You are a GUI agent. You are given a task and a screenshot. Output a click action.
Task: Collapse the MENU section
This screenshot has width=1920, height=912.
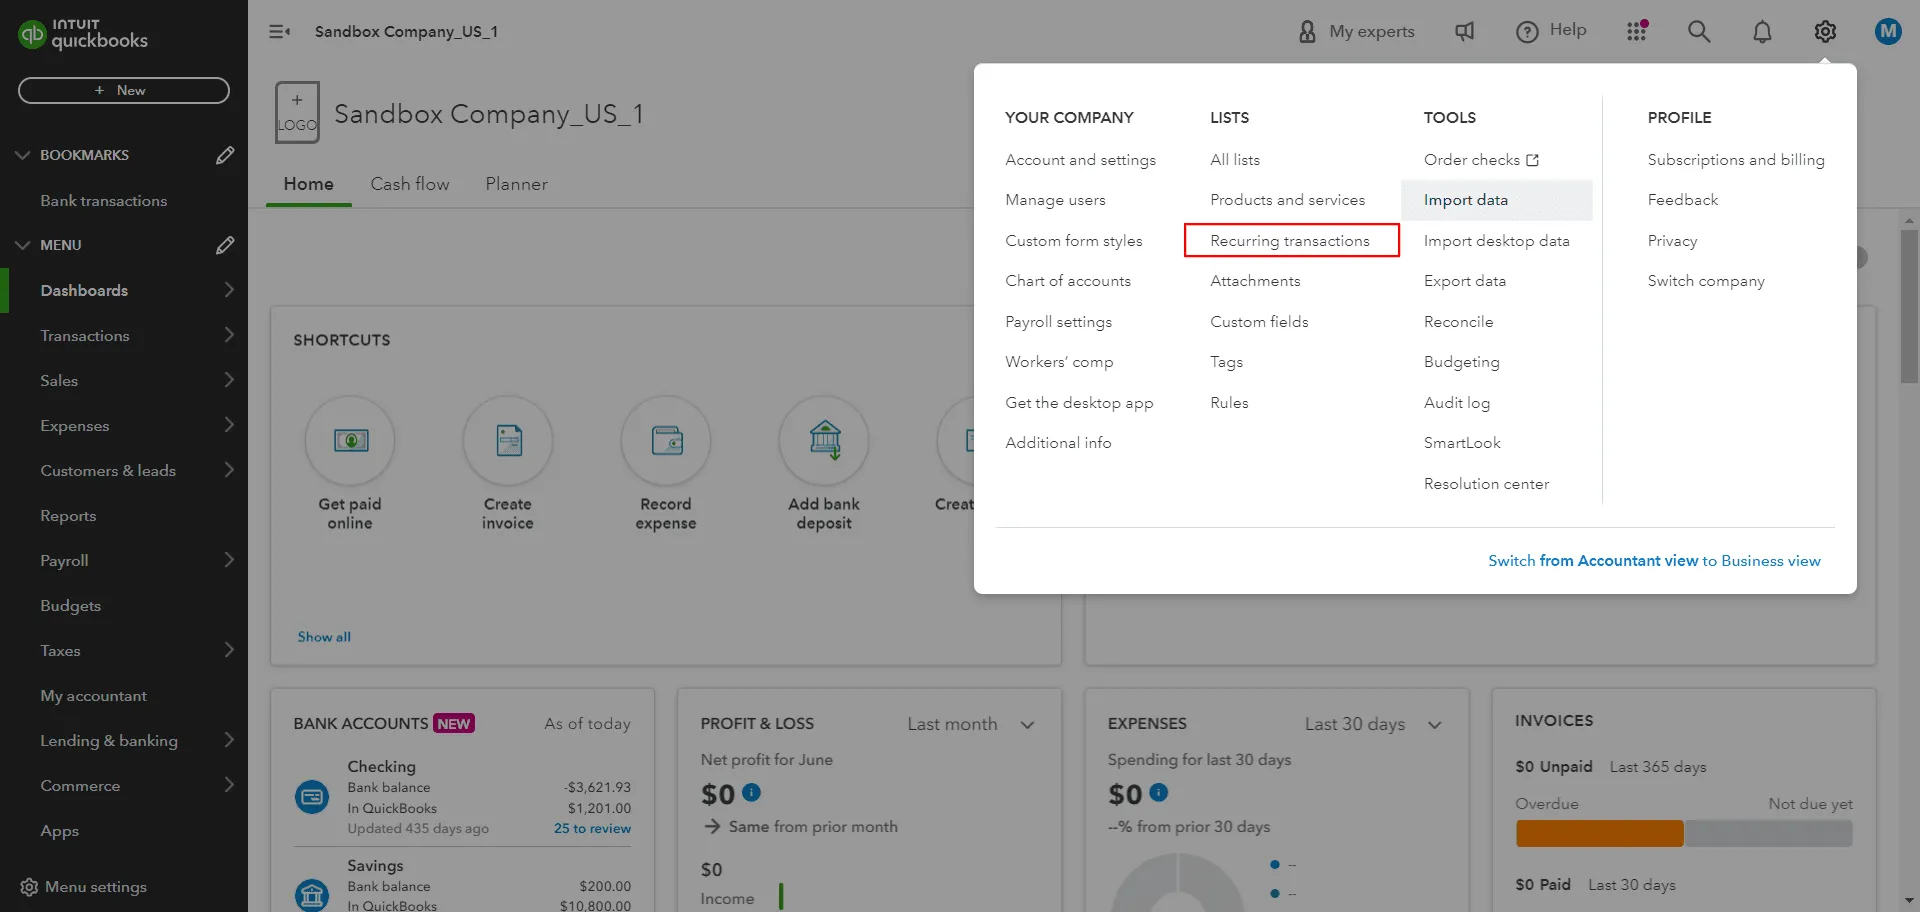pos(23,245)
